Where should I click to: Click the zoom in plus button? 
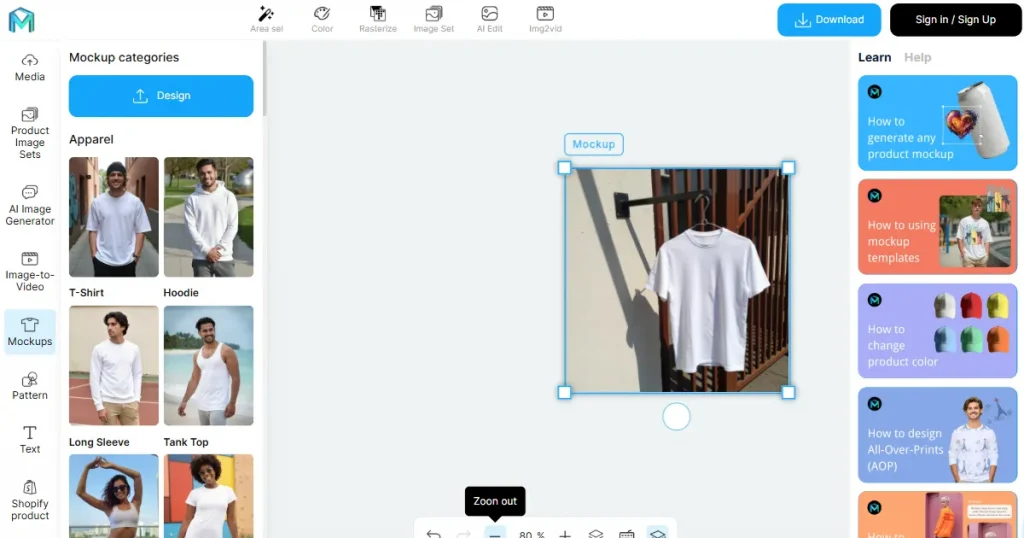click(565, 533)
